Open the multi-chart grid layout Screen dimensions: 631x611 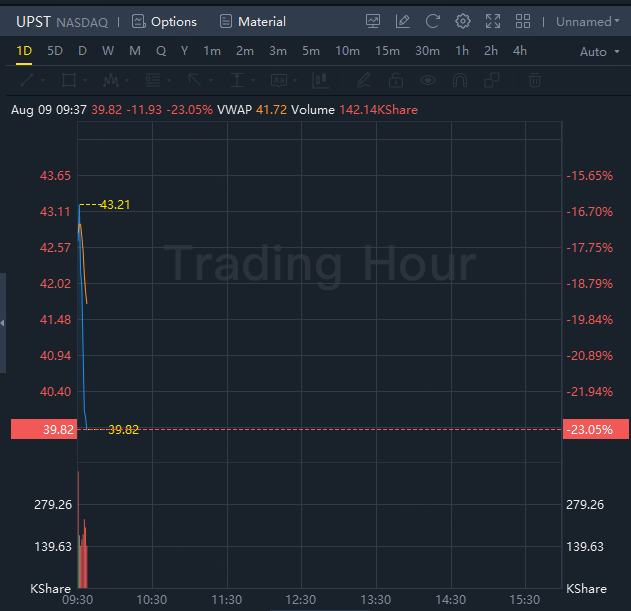521,21
